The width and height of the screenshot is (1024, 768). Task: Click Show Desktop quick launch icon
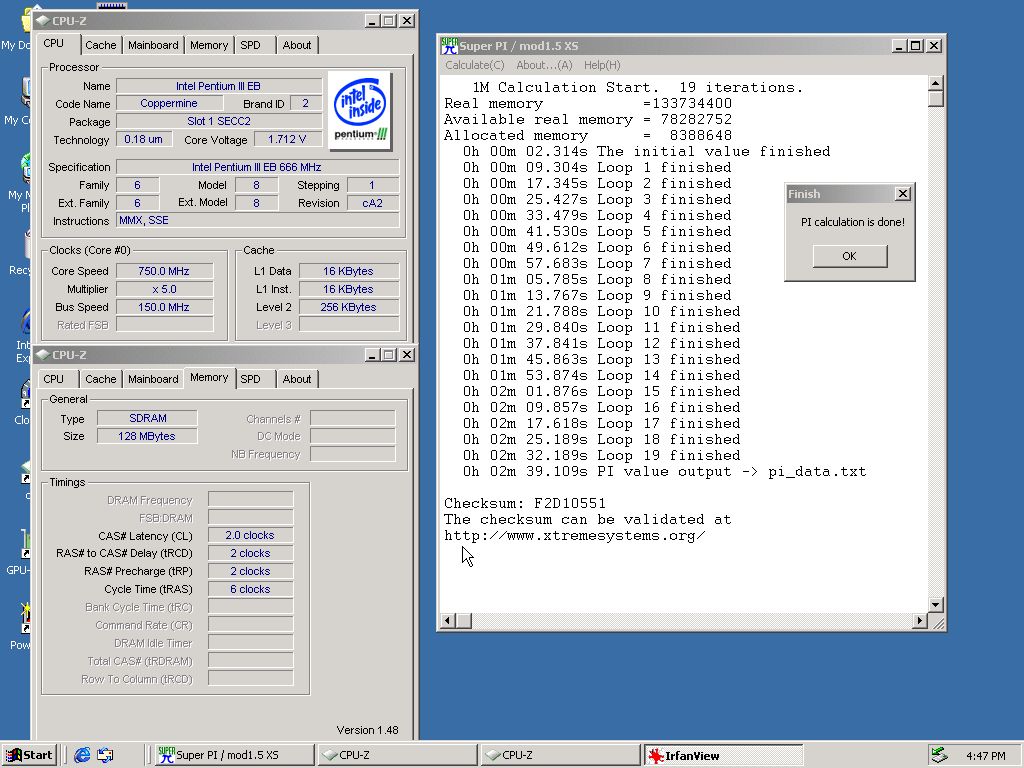pyautogui.click(x=105, y=755)
